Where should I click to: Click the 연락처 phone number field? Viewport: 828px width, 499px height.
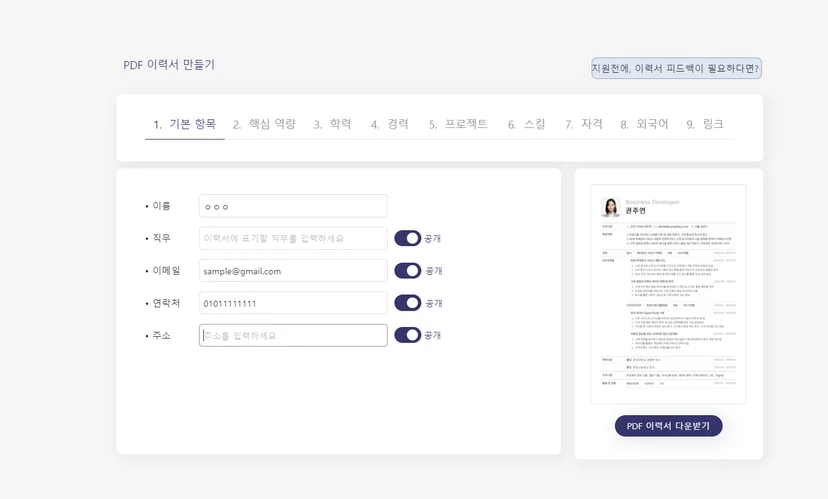pyautogui.click(x=293, y=303)
